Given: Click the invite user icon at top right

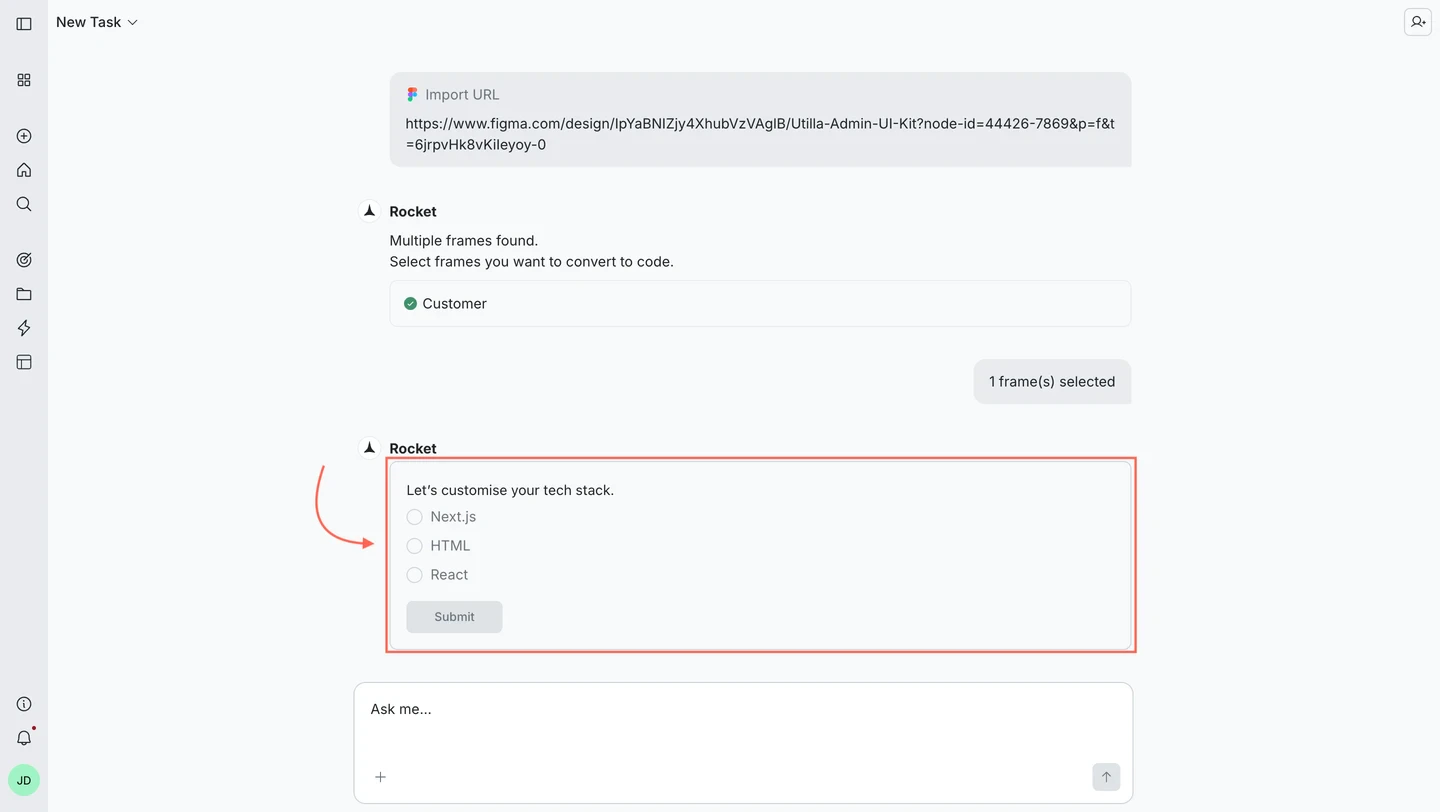Looking at the screenshot, I should point(1417,21).
